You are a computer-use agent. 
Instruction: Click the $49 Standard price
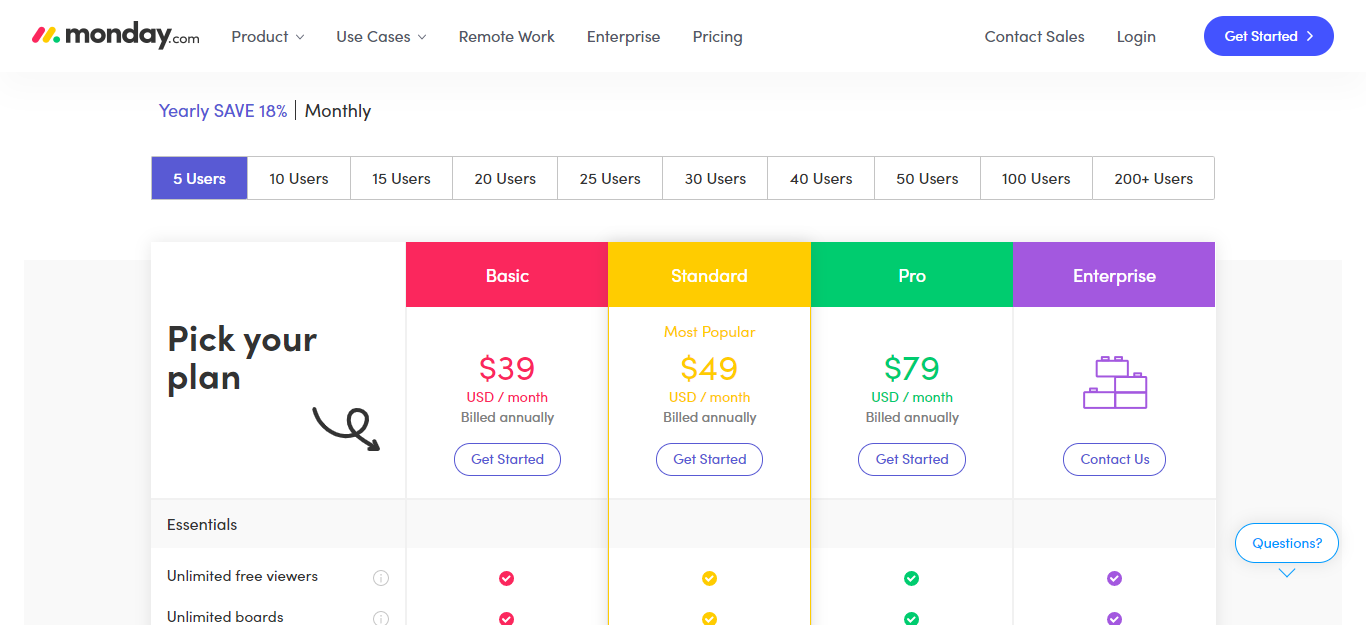[x=709, y=369]
